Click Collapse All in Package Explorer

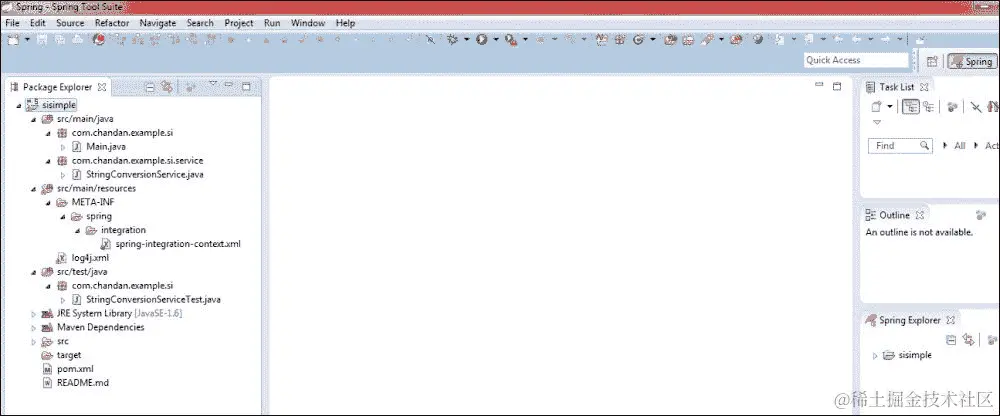(x=151, y=87)
